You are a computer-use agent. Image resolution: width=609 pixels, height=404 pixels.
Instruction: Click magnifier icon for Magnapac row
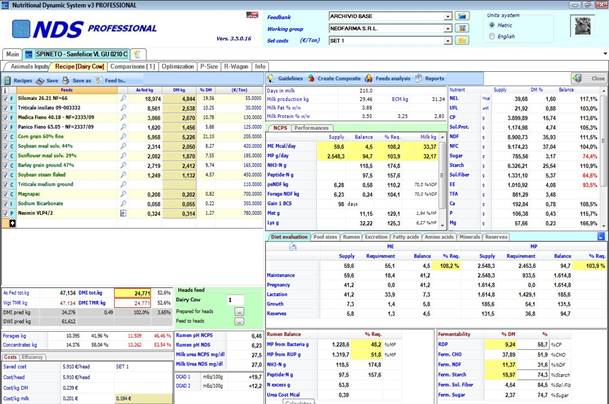tap(123, 194)
